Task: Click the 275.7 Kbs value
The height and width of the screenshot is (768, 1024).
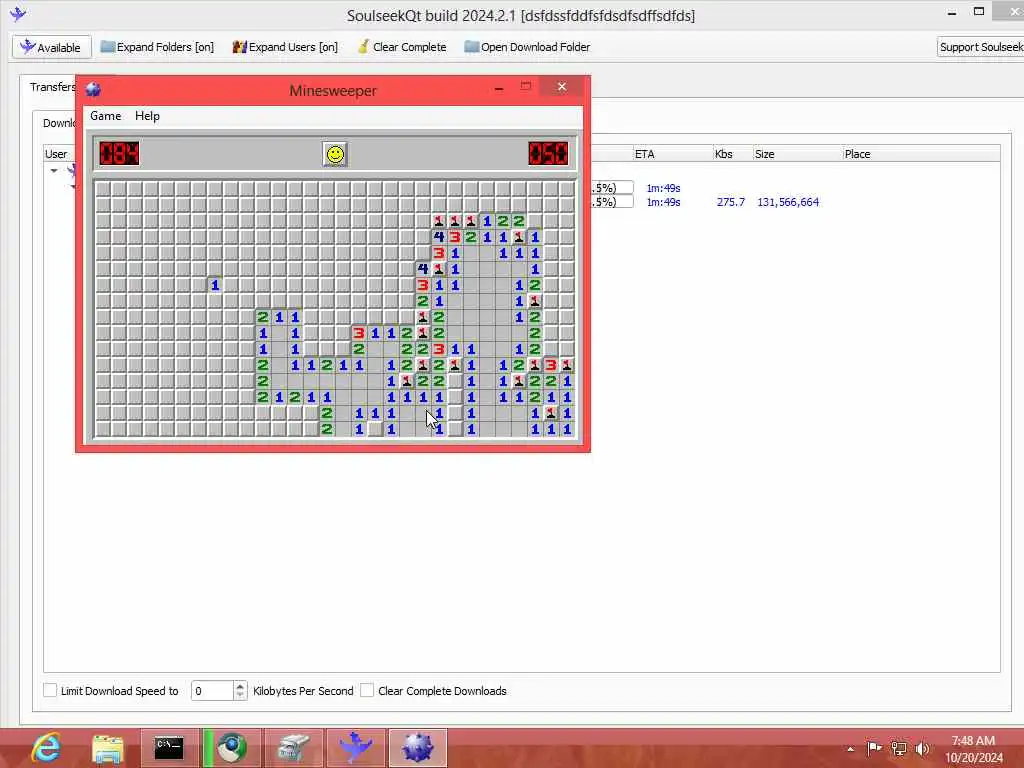Action: (x=730, y=202)
